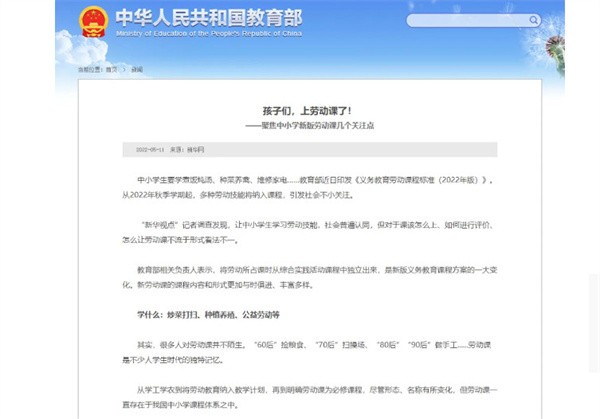Click the source label 新华网
Viewport: 600px width, 419px height.
196,149
